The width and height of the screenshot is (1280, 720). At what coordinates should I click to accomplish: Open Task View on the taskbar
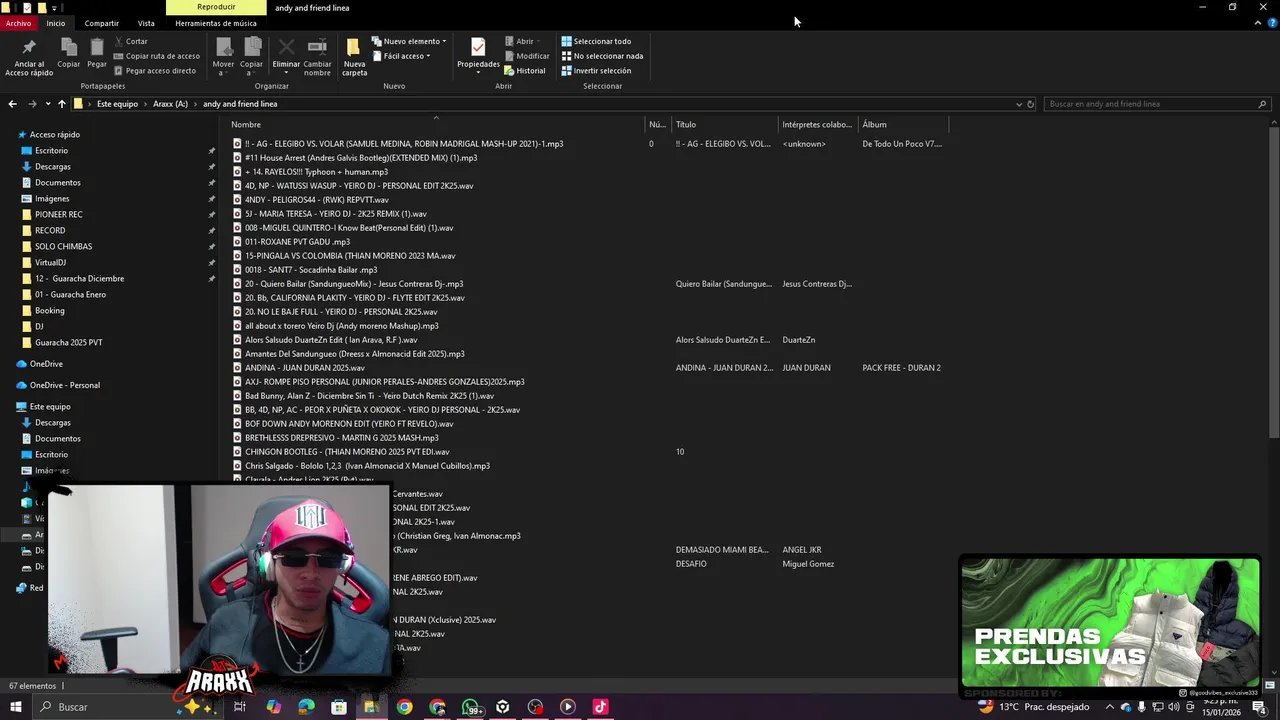pos(240,707)
